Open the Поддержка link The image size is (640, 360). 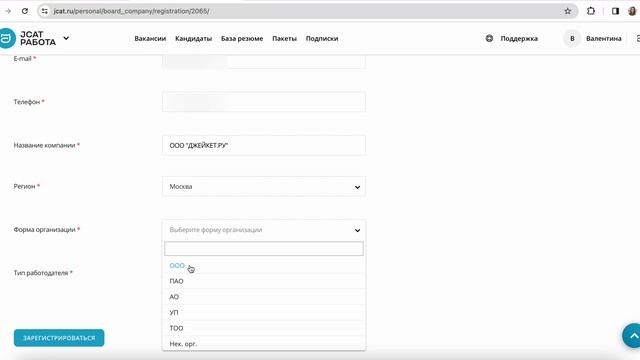[x=519, y=38]
